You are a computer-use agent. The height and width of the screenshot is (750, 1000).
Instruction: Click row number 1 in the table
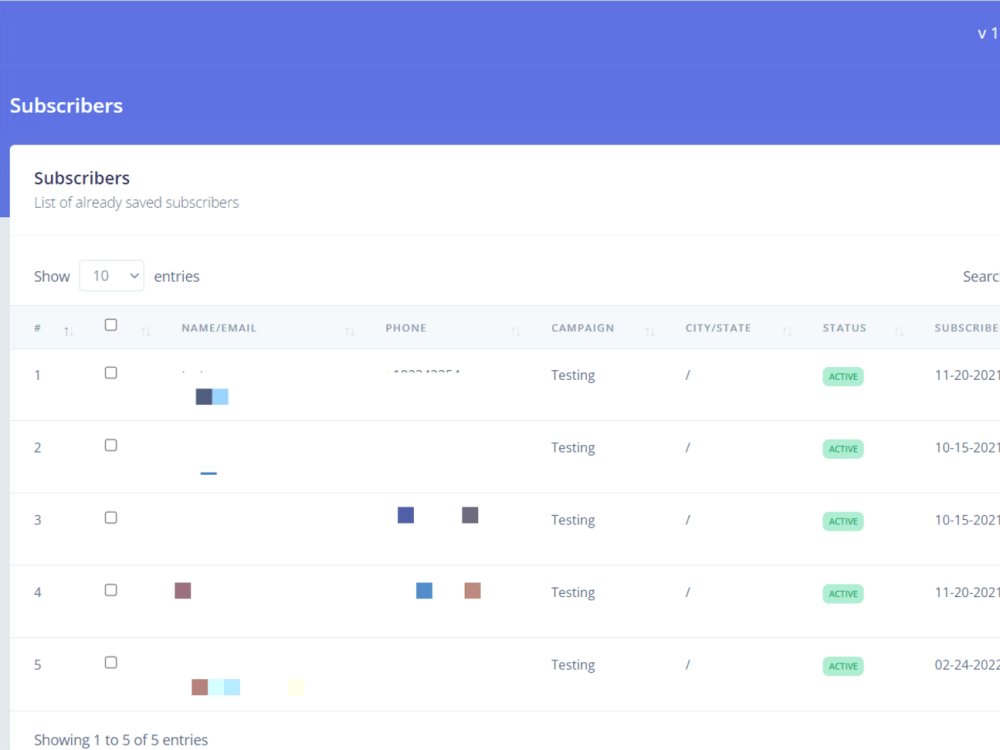tap(38, 375)
